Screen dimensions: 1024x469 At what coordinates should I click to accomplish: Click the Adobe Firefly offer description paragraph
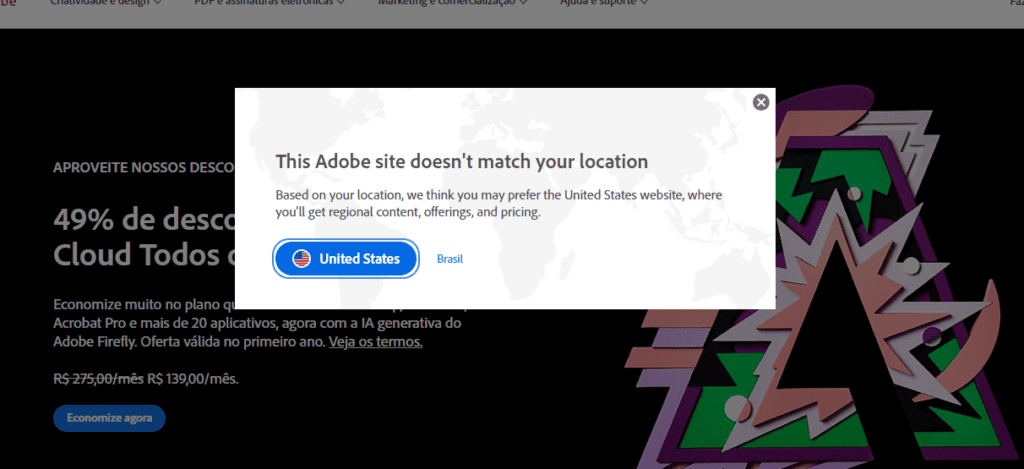point(259,323)
